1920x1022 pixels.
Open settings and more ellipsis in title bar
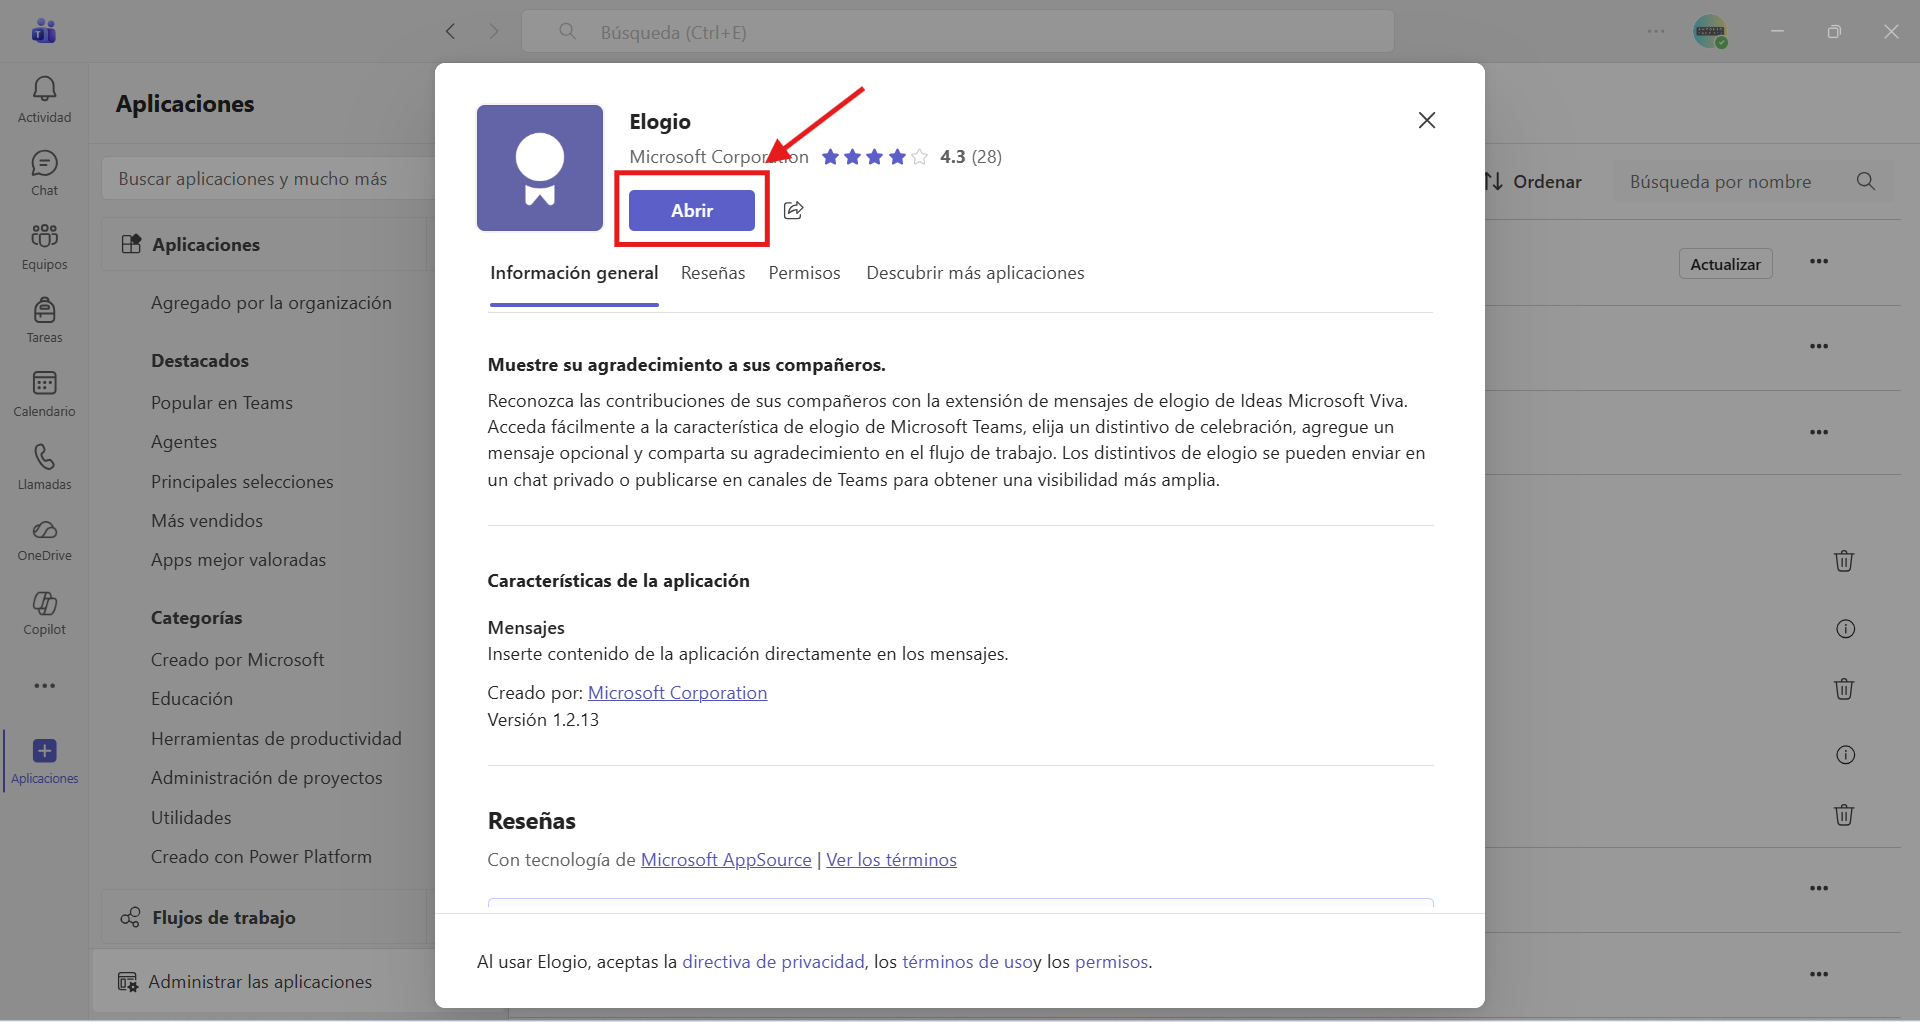[1656, 32]
